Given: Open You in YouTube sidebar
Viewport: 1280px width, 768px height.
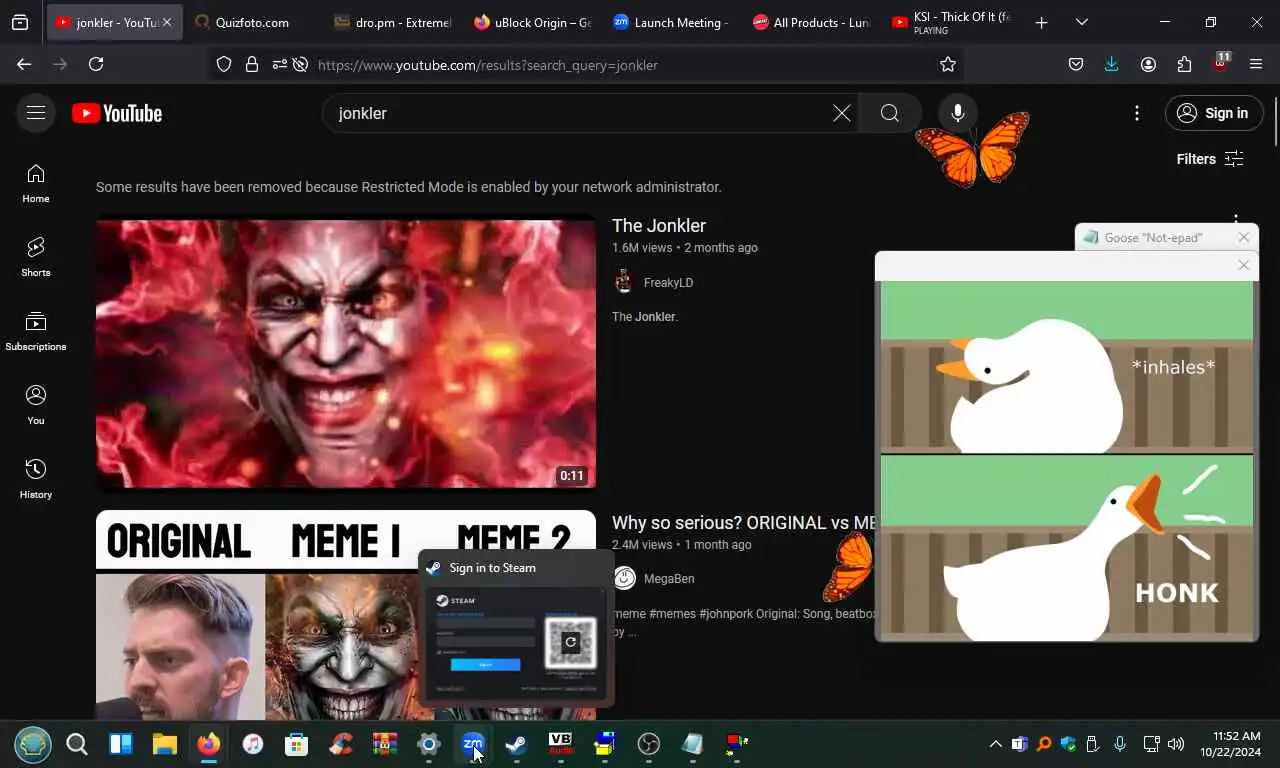Looking at the screenshot, I should click(36, 405).
